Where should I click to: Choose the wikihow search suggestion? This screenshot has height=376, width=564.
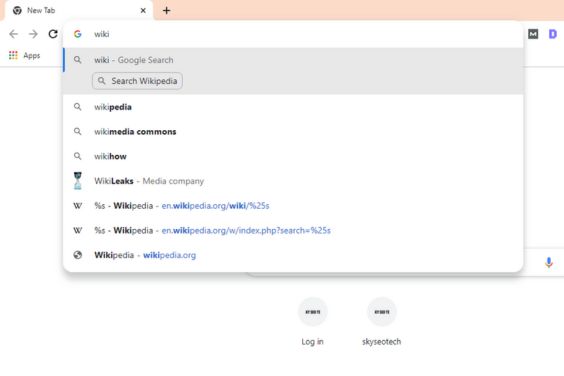click(x=293, y=156)
